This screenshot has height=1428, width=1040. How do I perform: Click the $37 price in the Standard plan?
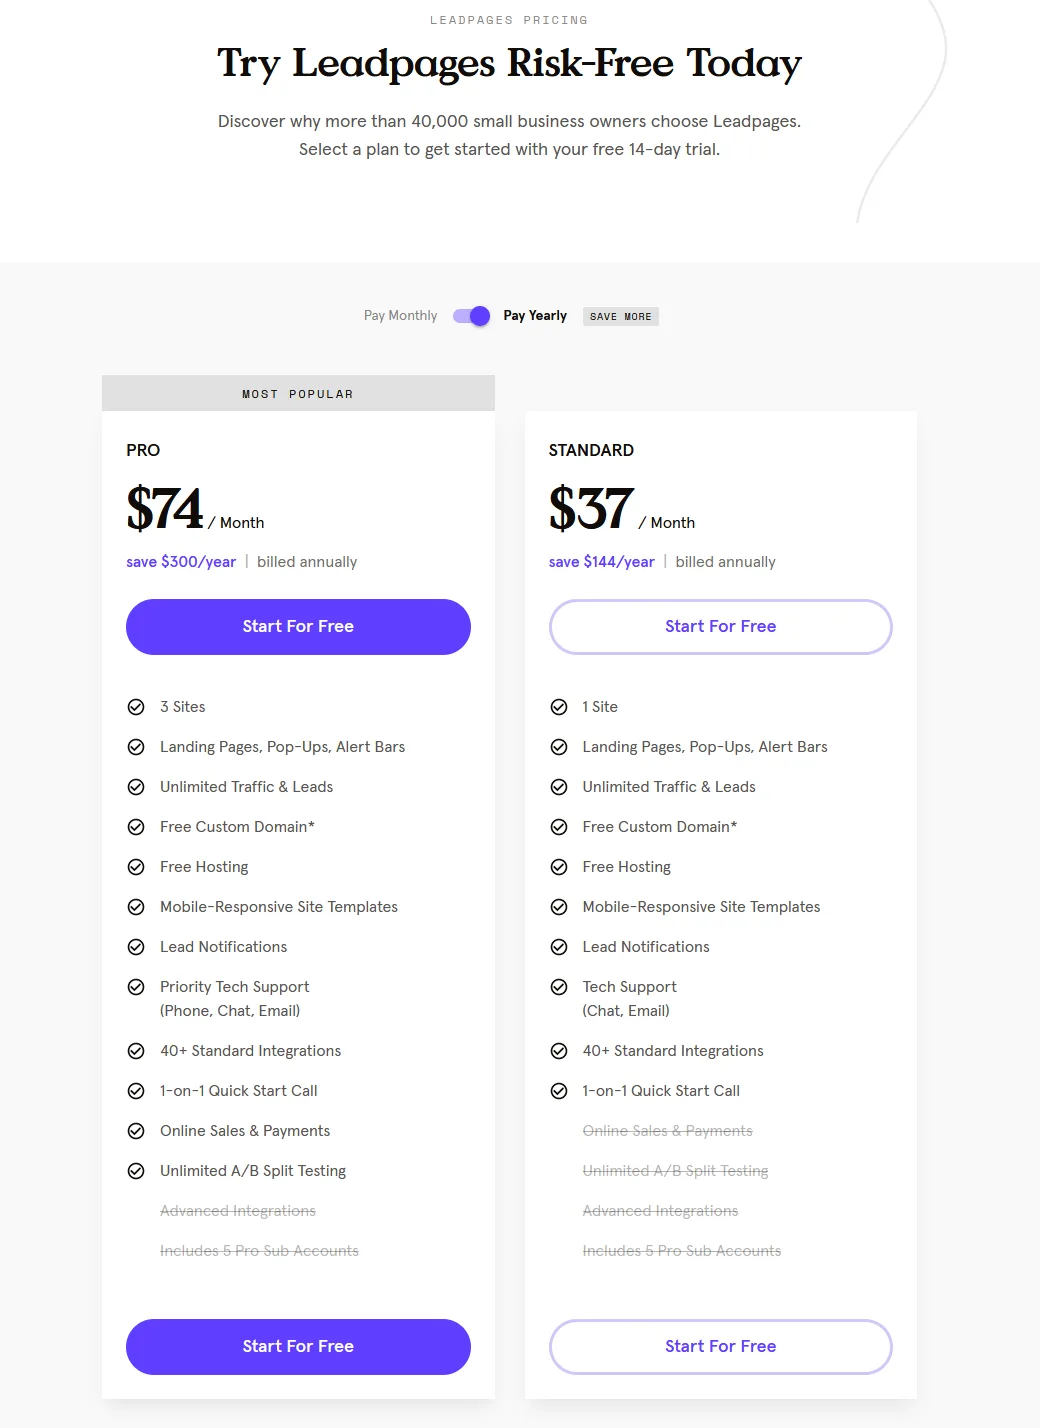(591, 509)
